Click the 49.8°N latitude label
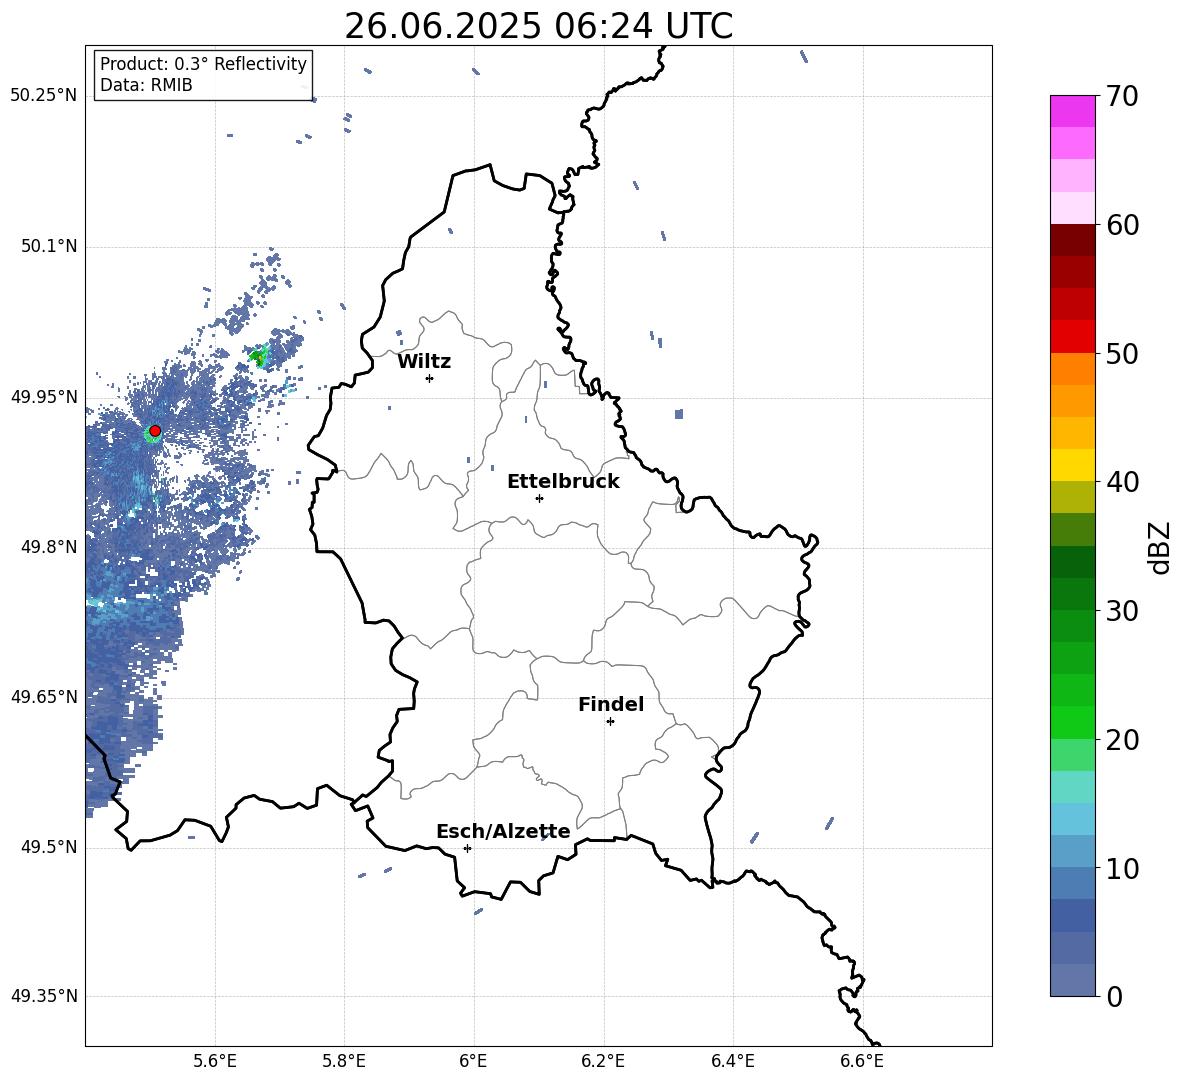The image size is (1184, 1081). pyautogui.click(x=48, y=547)
